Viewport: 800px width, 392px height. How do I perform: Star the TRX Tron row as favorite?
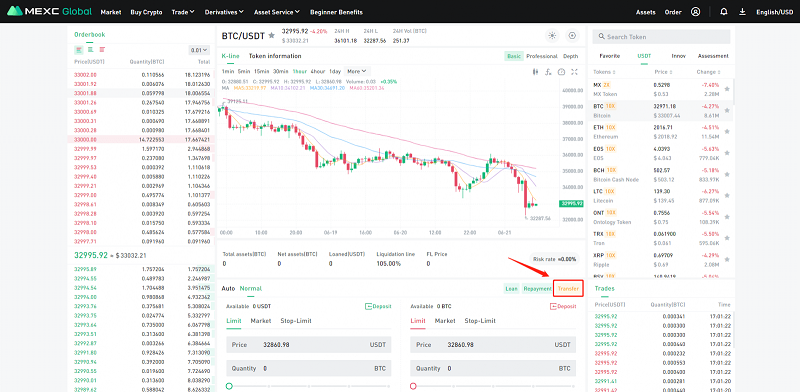coord(727,239)
